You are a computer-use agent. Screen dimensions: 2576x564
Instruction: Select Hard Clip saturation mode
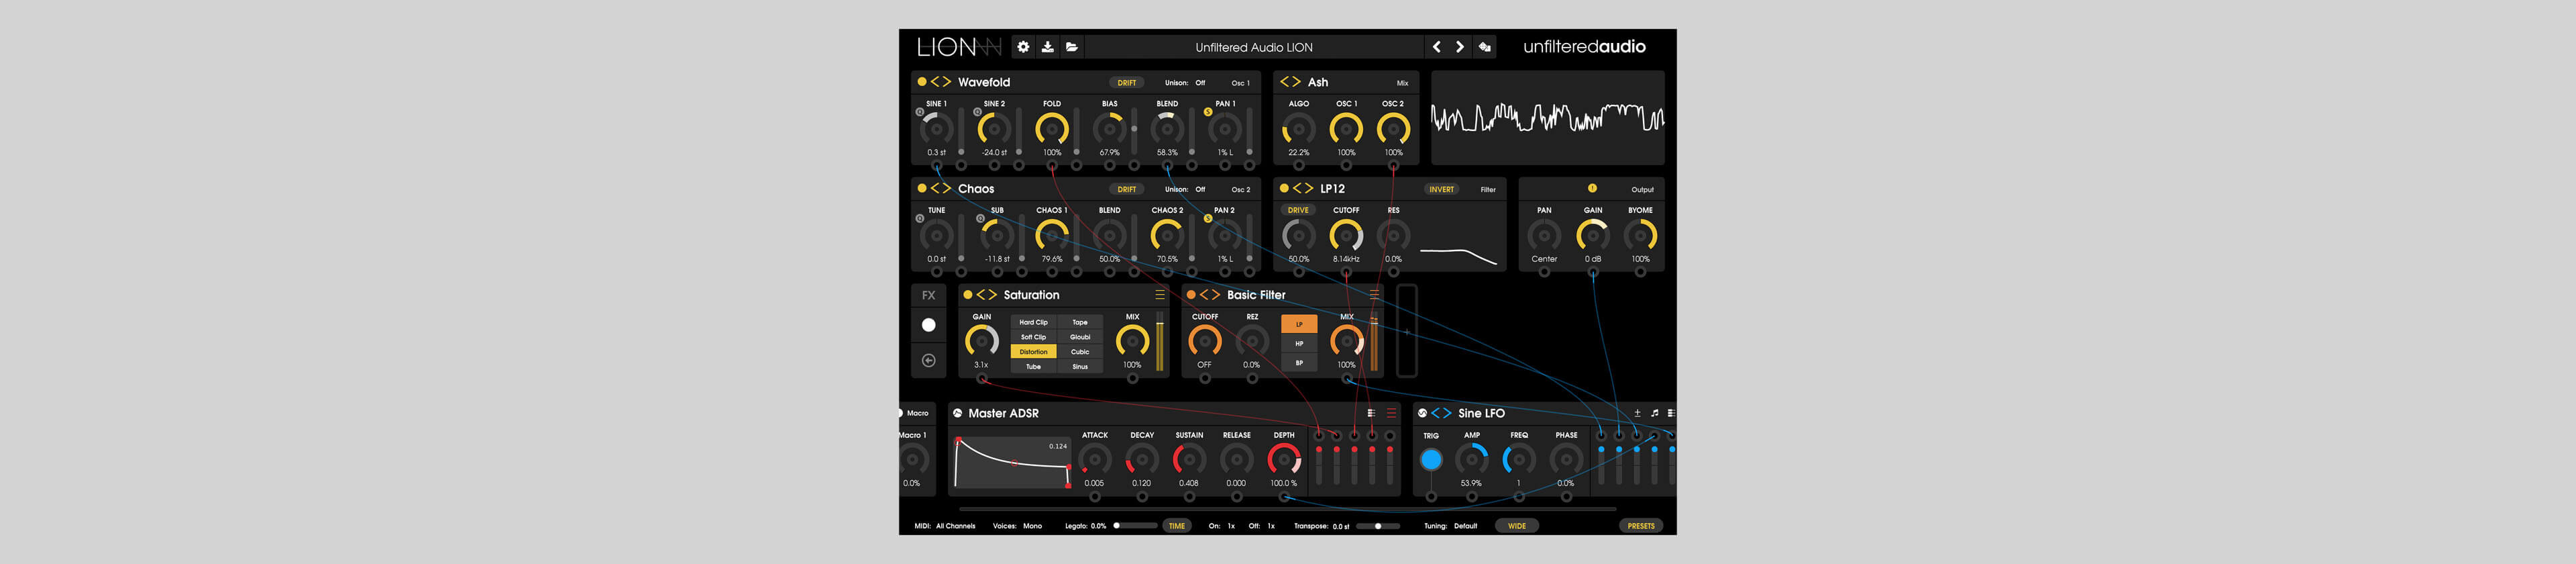(1033, 322)
